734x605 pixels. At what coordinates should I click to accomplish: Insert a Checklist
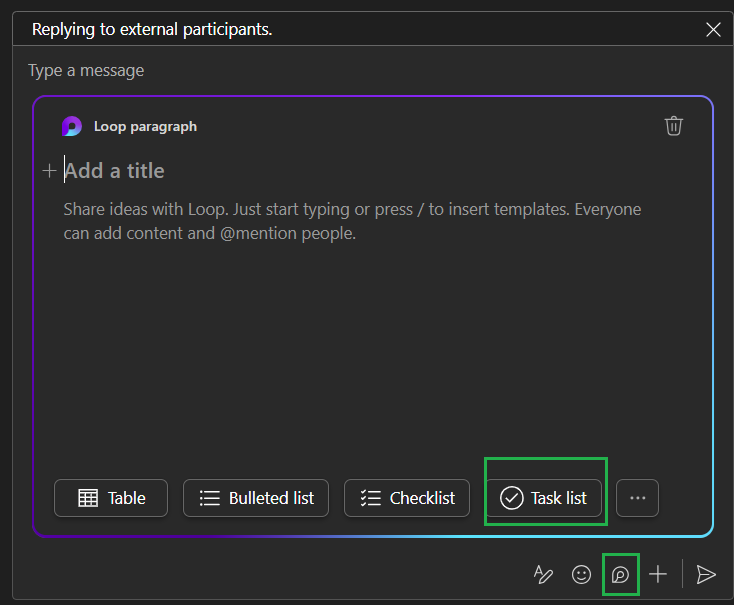click(x=407, y=498)
